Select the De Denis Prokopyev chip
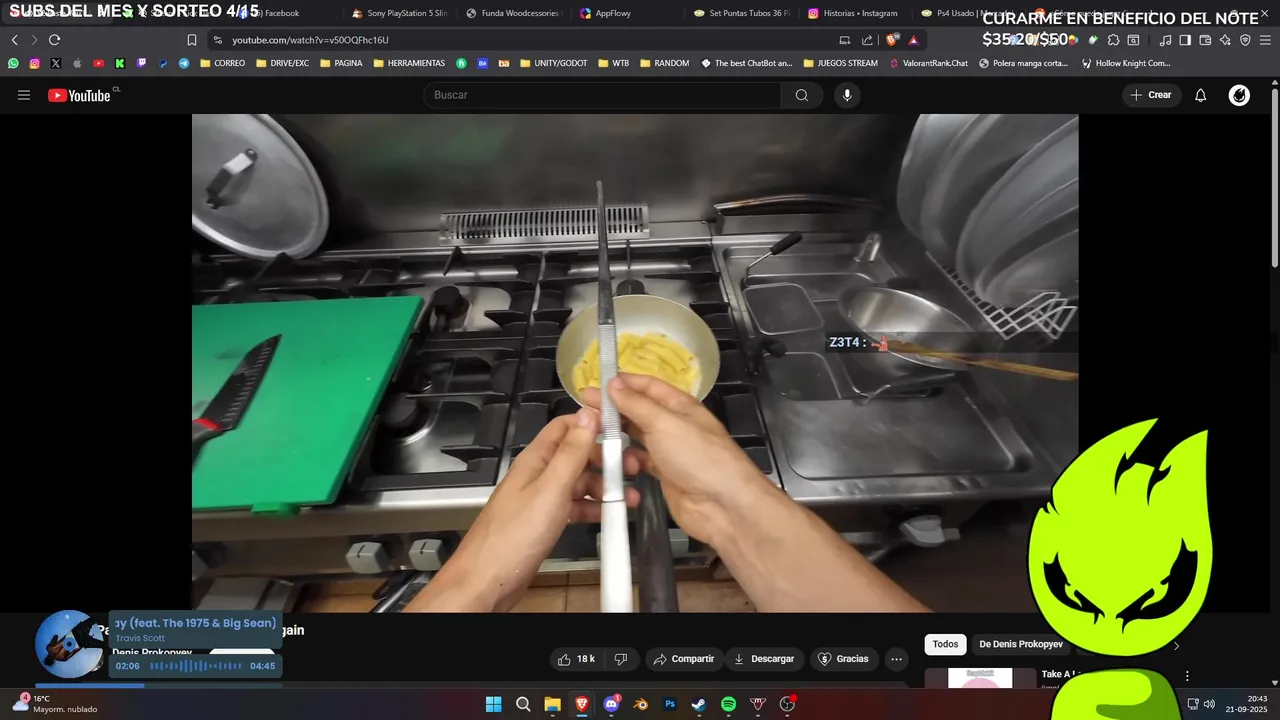1280x720 pixels. coord(1021,644)
